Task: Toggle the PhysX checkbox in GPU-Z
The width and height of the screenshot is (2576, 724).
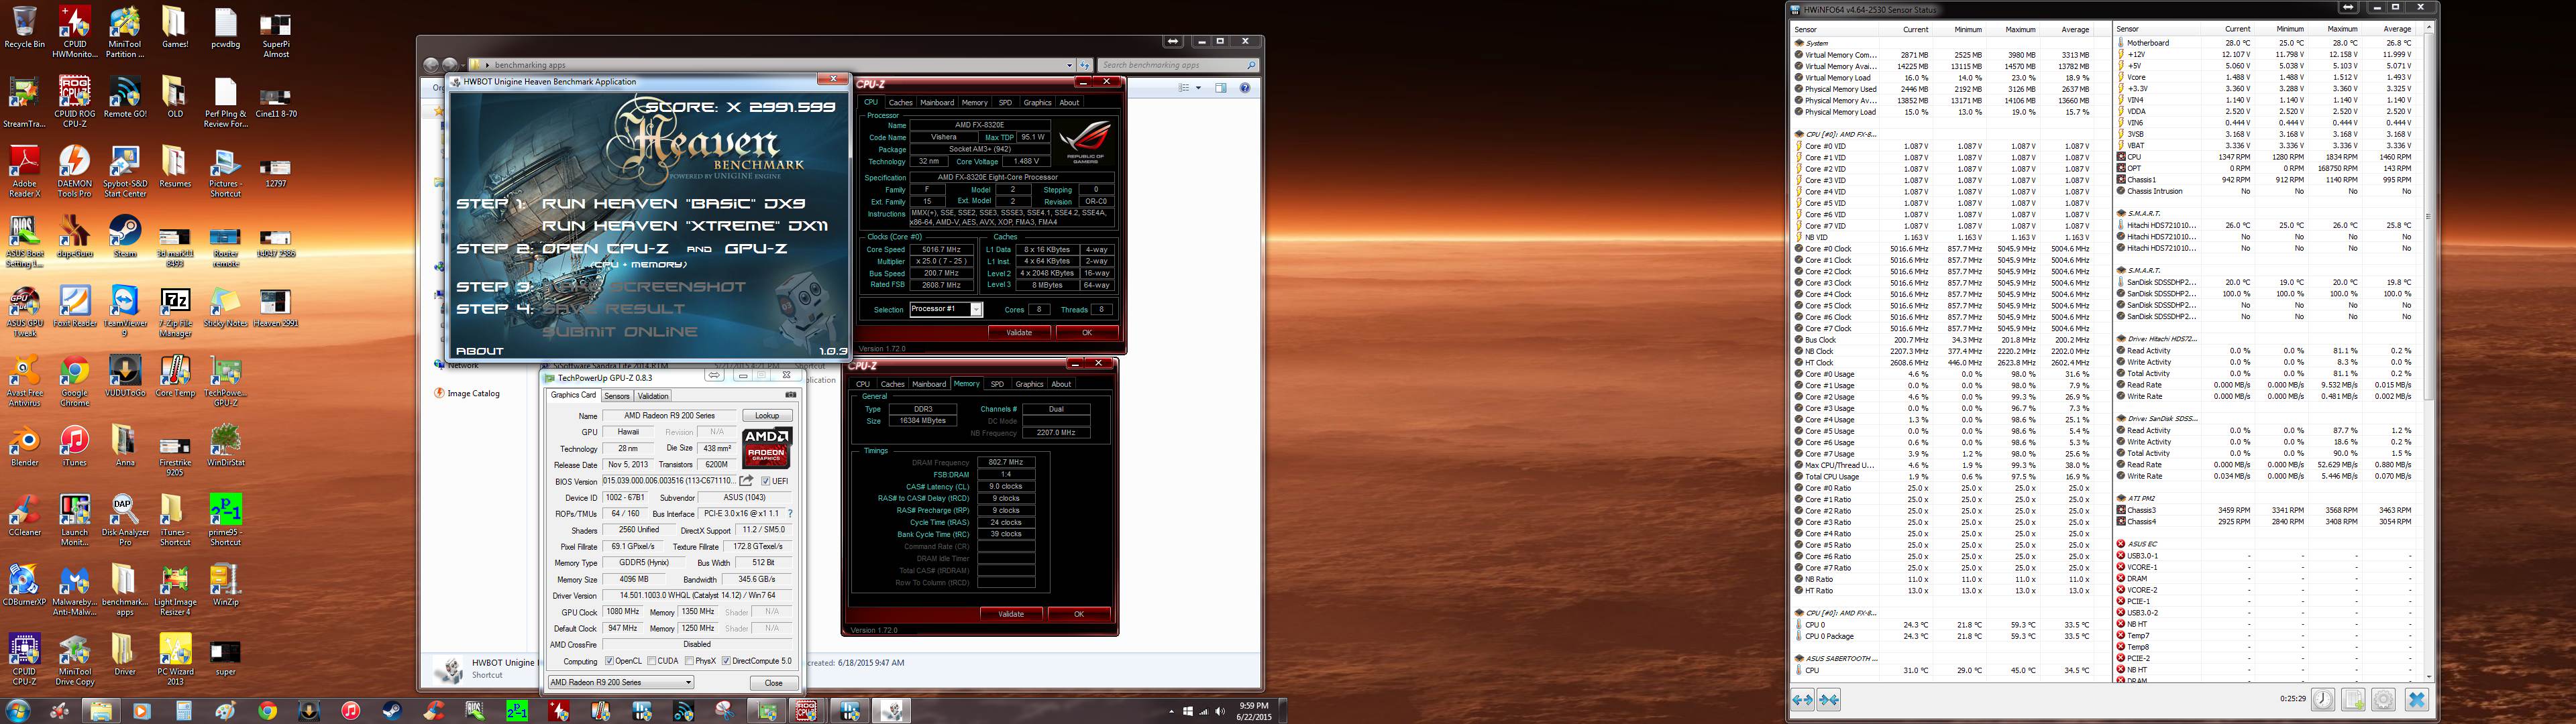Action: (690, 661)
